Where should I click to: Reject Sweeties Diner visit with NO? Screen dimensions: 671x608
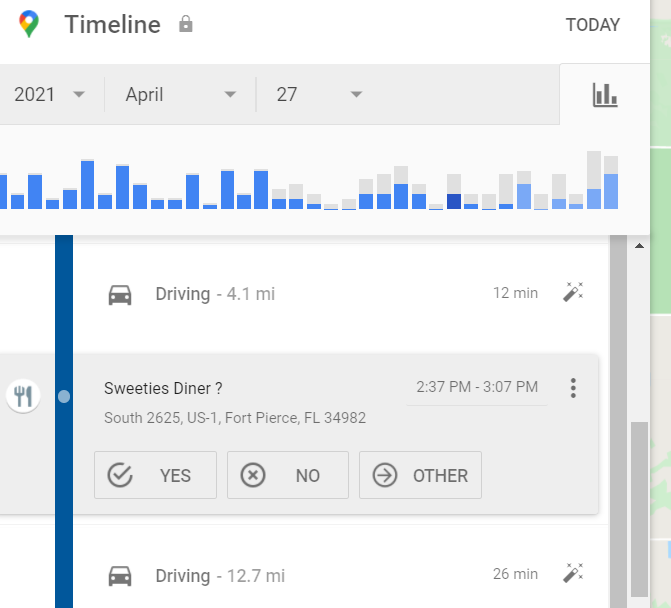click(287, 475)
